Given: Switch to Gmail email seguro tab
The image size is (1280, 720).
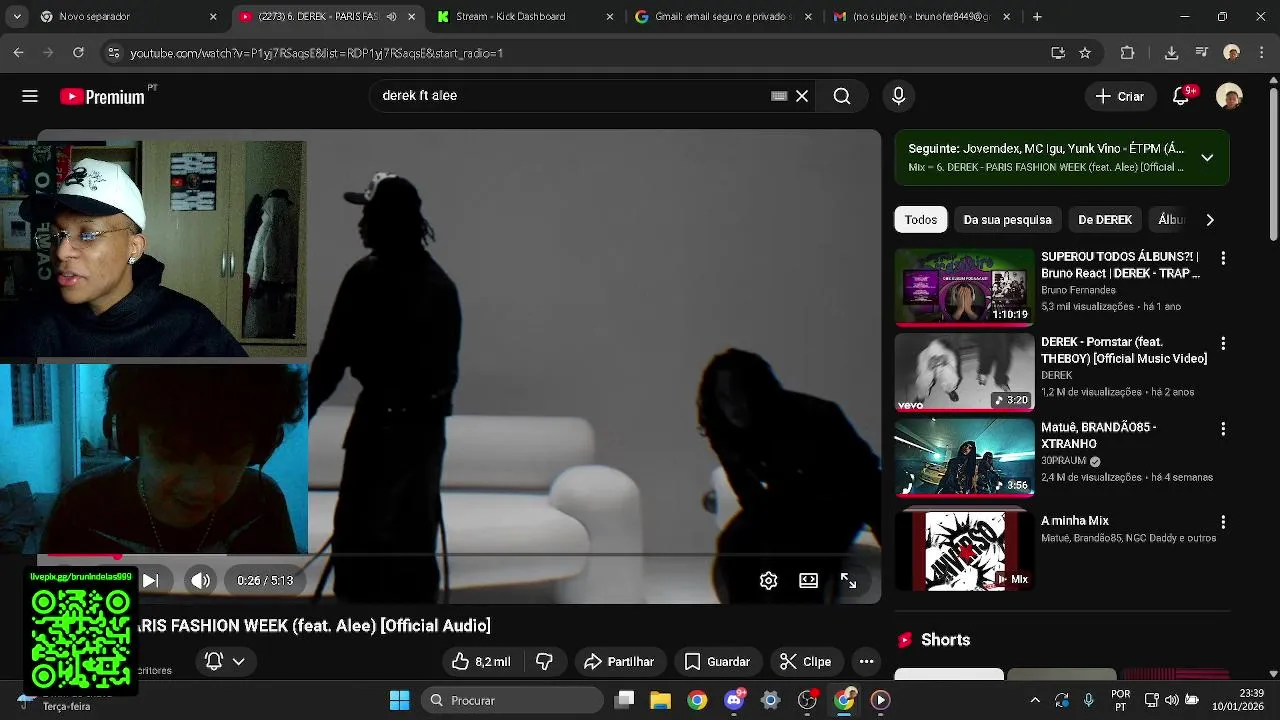Looking at the screenshot, I should pos(725,17).
